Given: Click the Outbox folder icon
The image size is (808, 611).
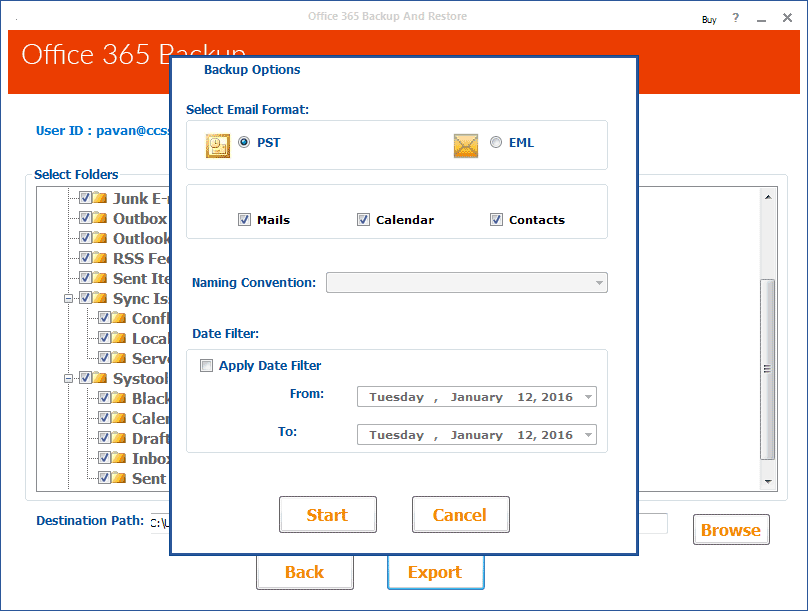Looking at the screenshot, I should (100, 218).
